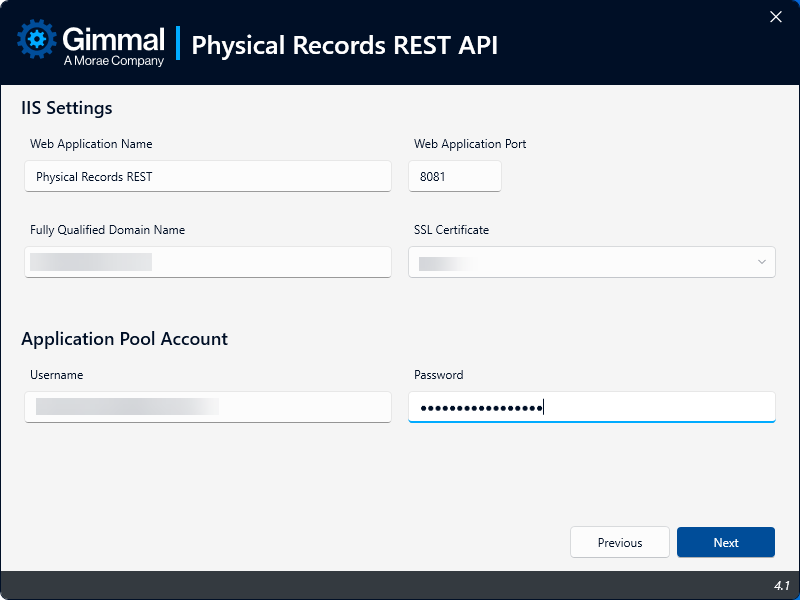Focus the Web Application Port field
800x600 pixels.
pos(455,176)
